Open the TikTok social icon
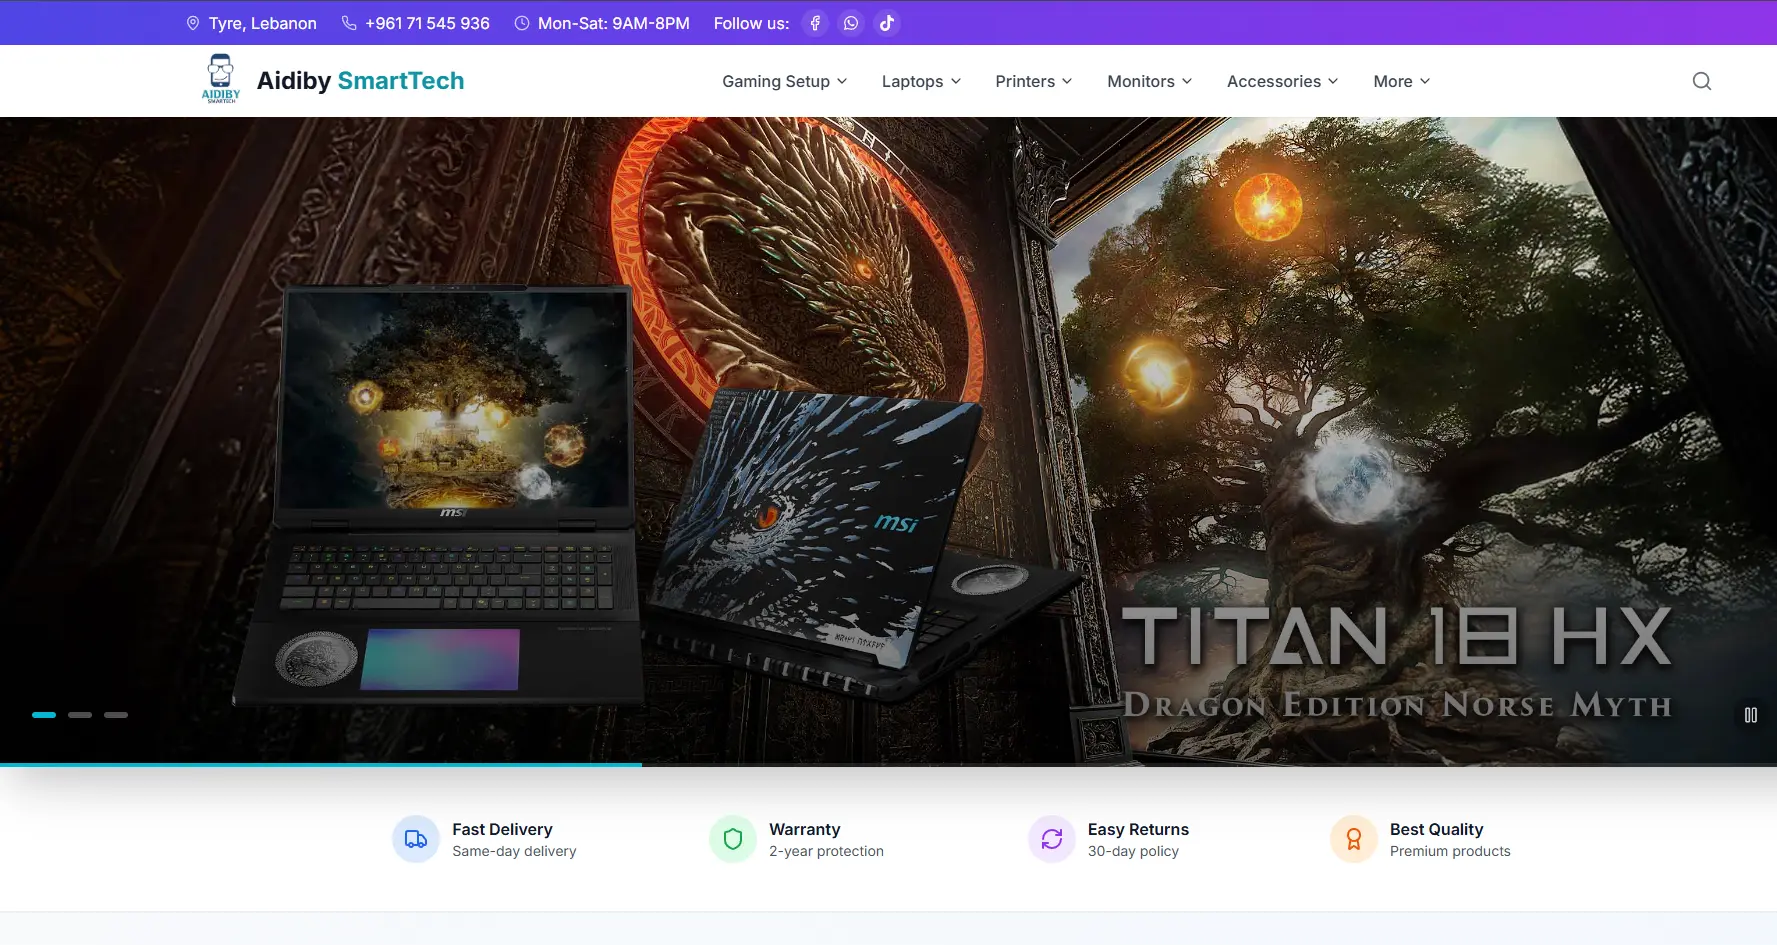Screen dimensions: 1777x945 click(887, 23)
